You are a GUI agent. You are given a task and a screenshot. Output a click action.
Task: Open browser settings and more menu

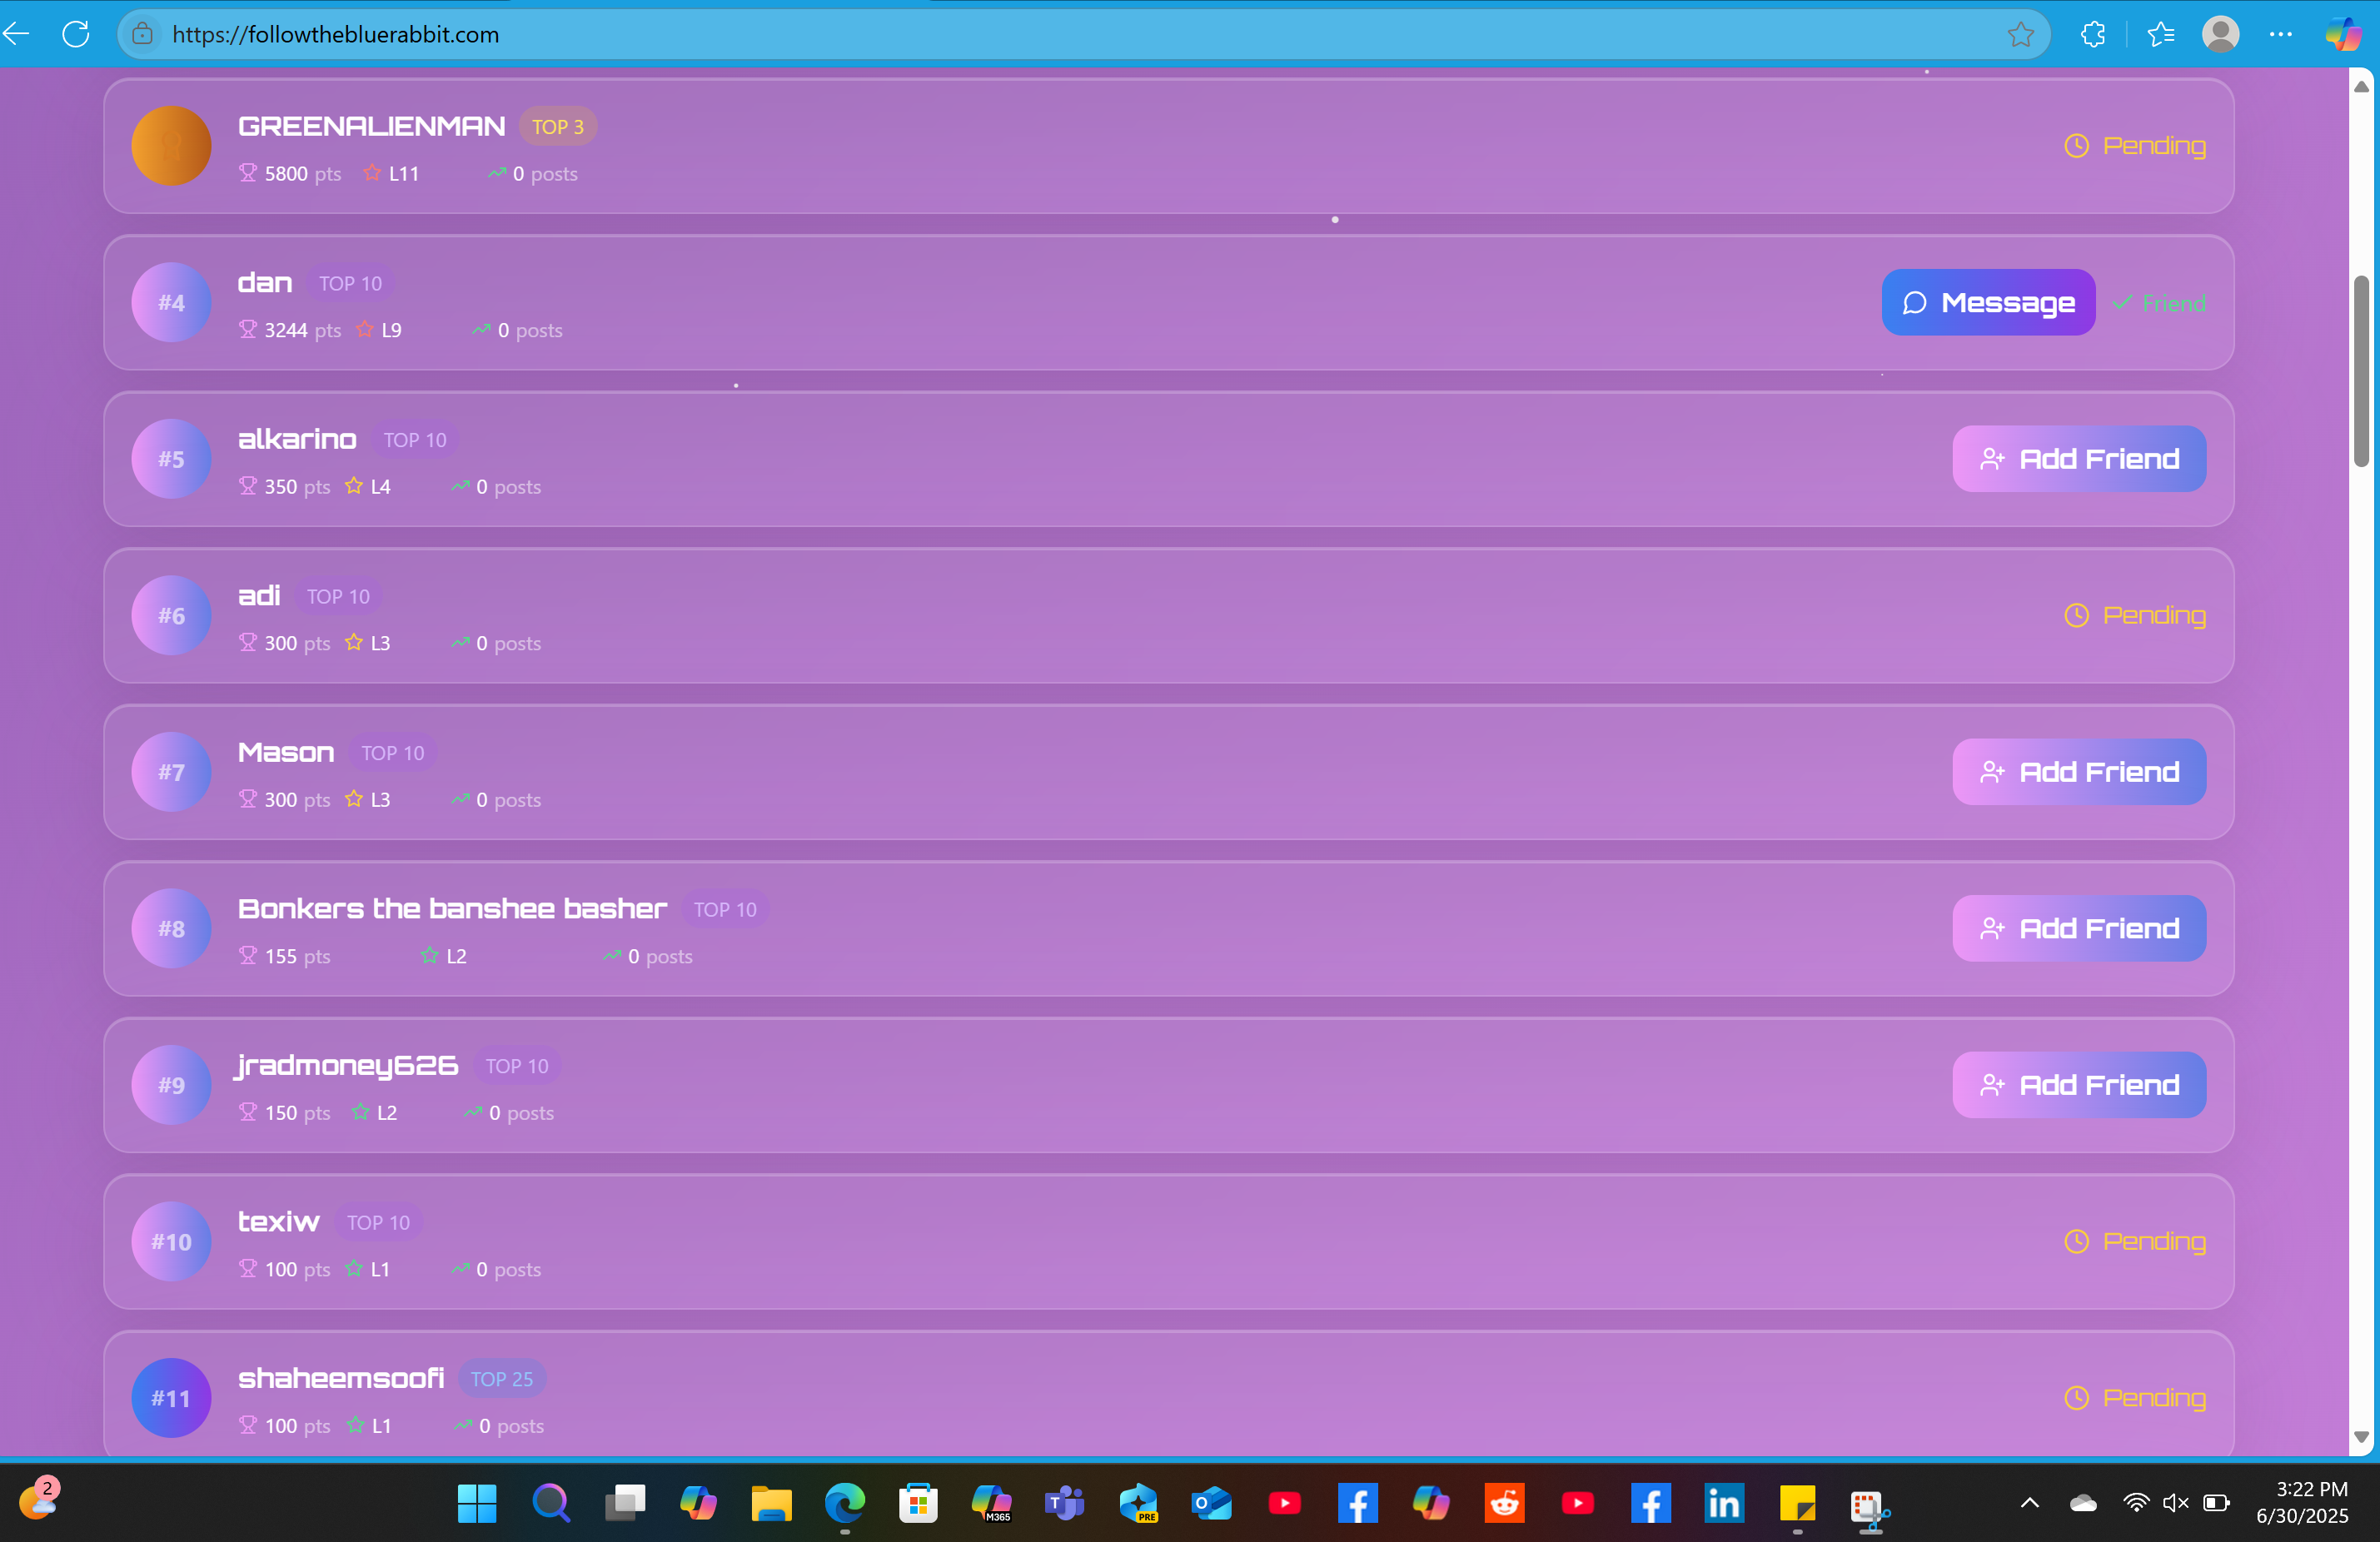pos(2281,34)
